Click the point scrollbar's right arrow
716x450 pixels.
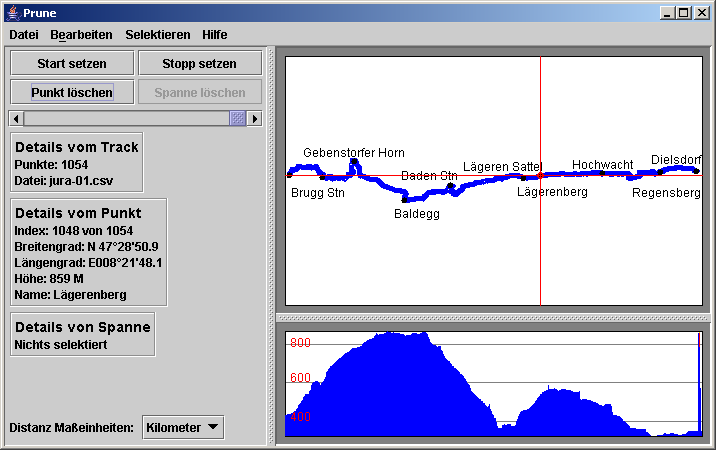(255, 118)
